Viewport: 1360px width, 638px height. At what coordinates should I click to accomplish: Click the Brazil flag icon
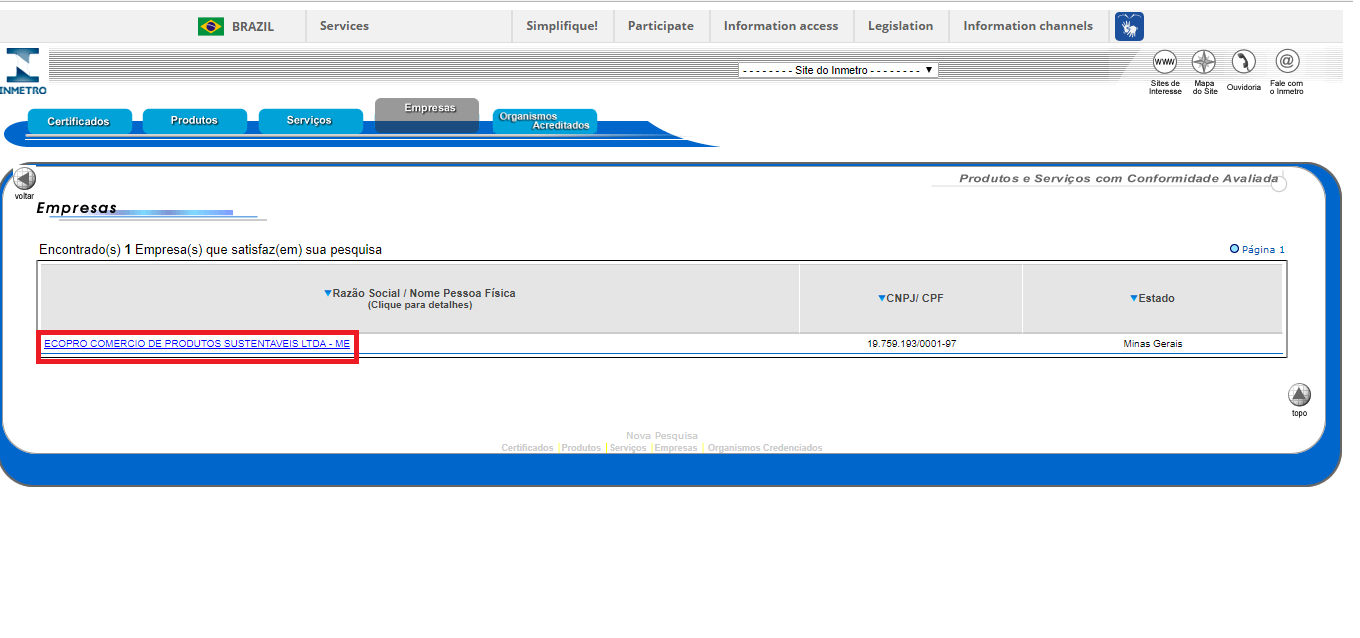click(x=211, y=27)
